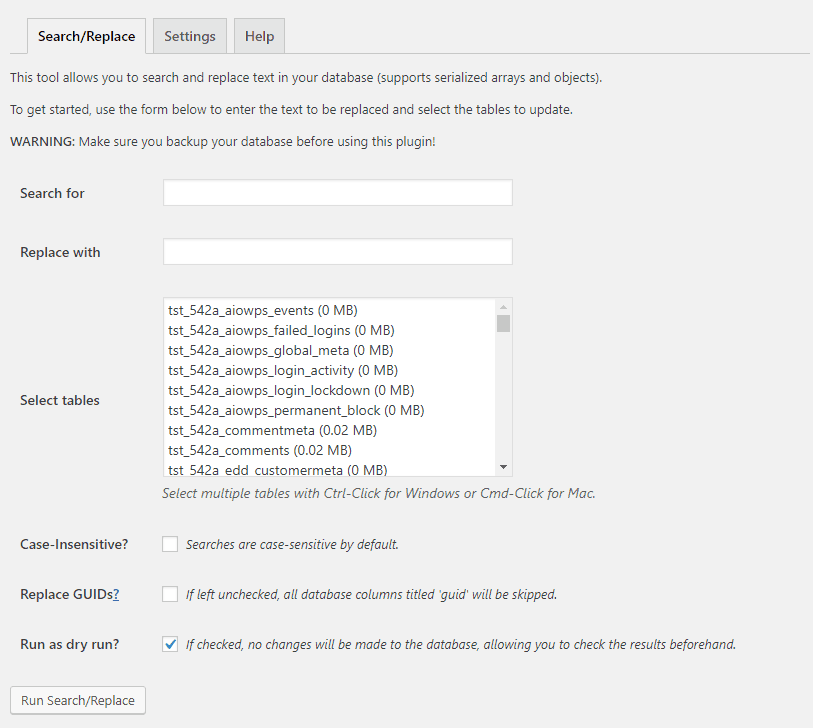Choose tst_542a_aiowps_global_meta in the list
This screenshot has width=813, height=728.
[x=280, y=350]
